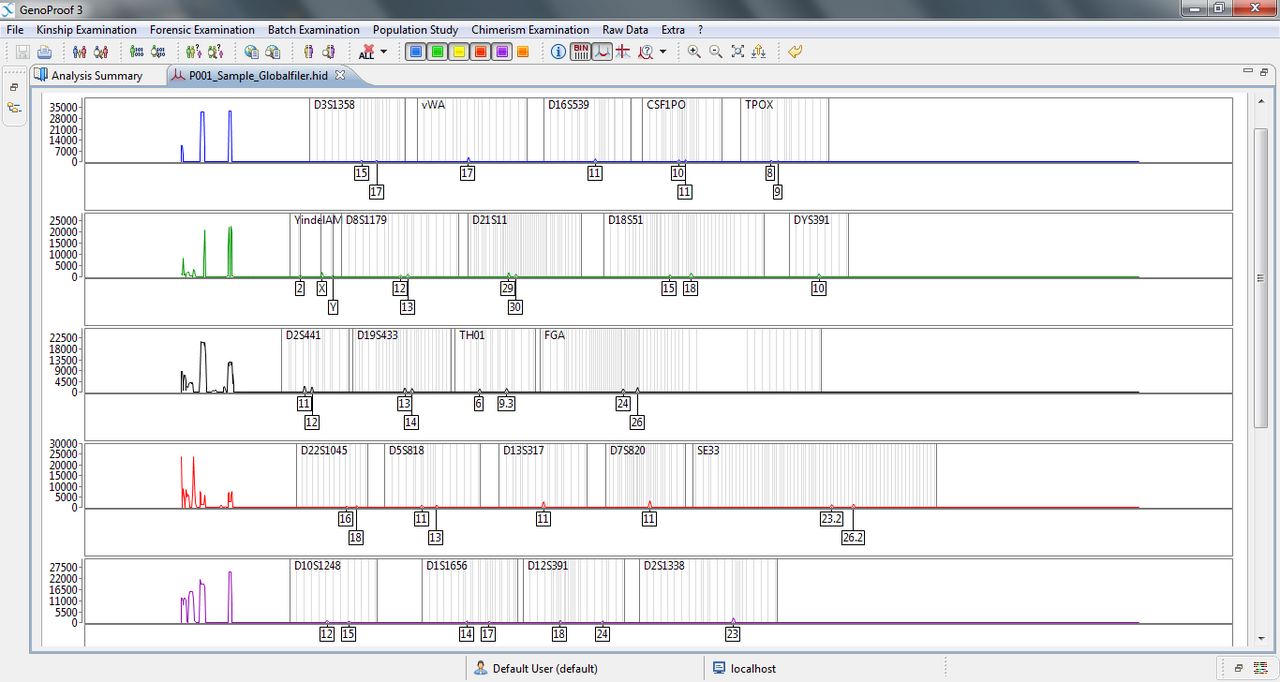Viewport: 1280px width, 682px height.
Task: Open the Forensic Examination menu
Action: (x=202, y=30)
